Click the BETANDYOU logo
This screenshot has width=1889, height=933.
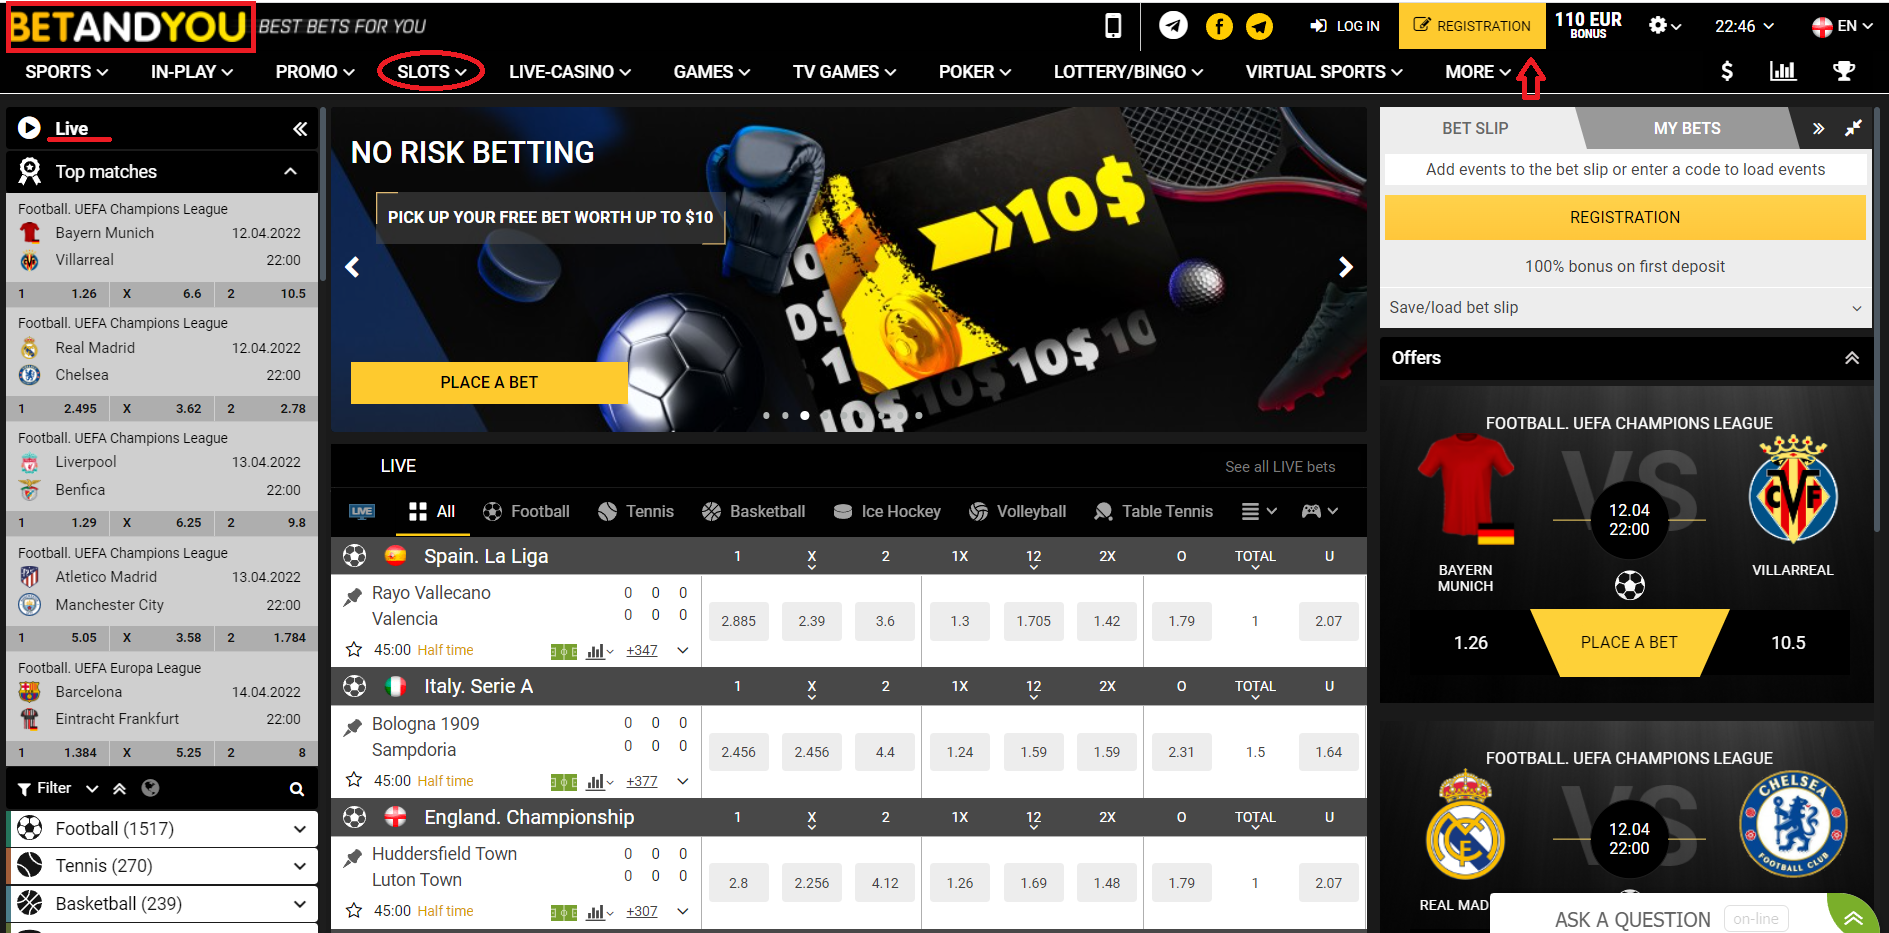[x=129, y=27]
